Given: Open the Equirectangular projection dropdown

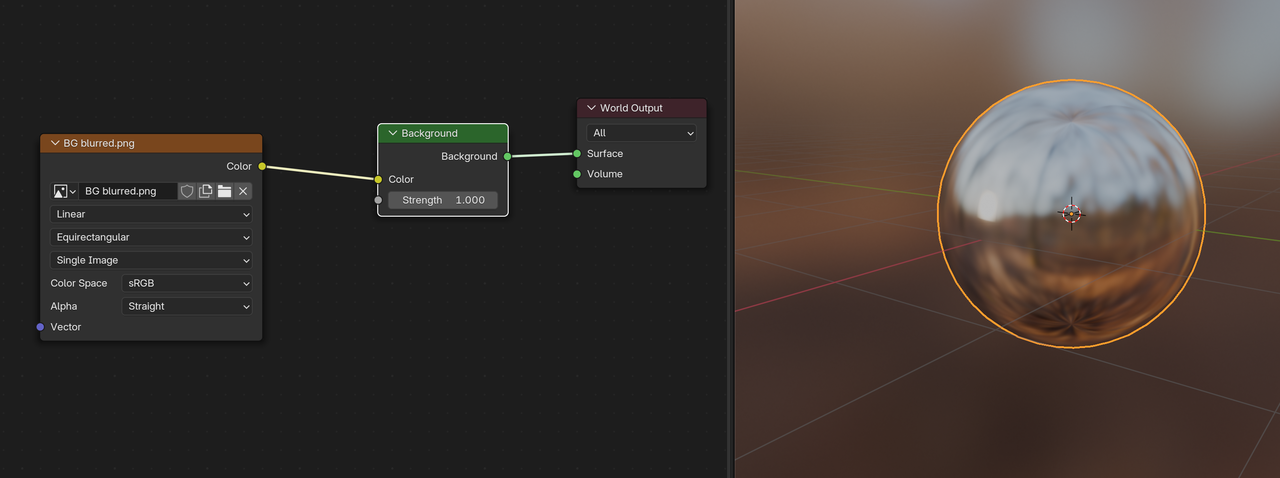Looking at the screenshot, I should 151,237.
